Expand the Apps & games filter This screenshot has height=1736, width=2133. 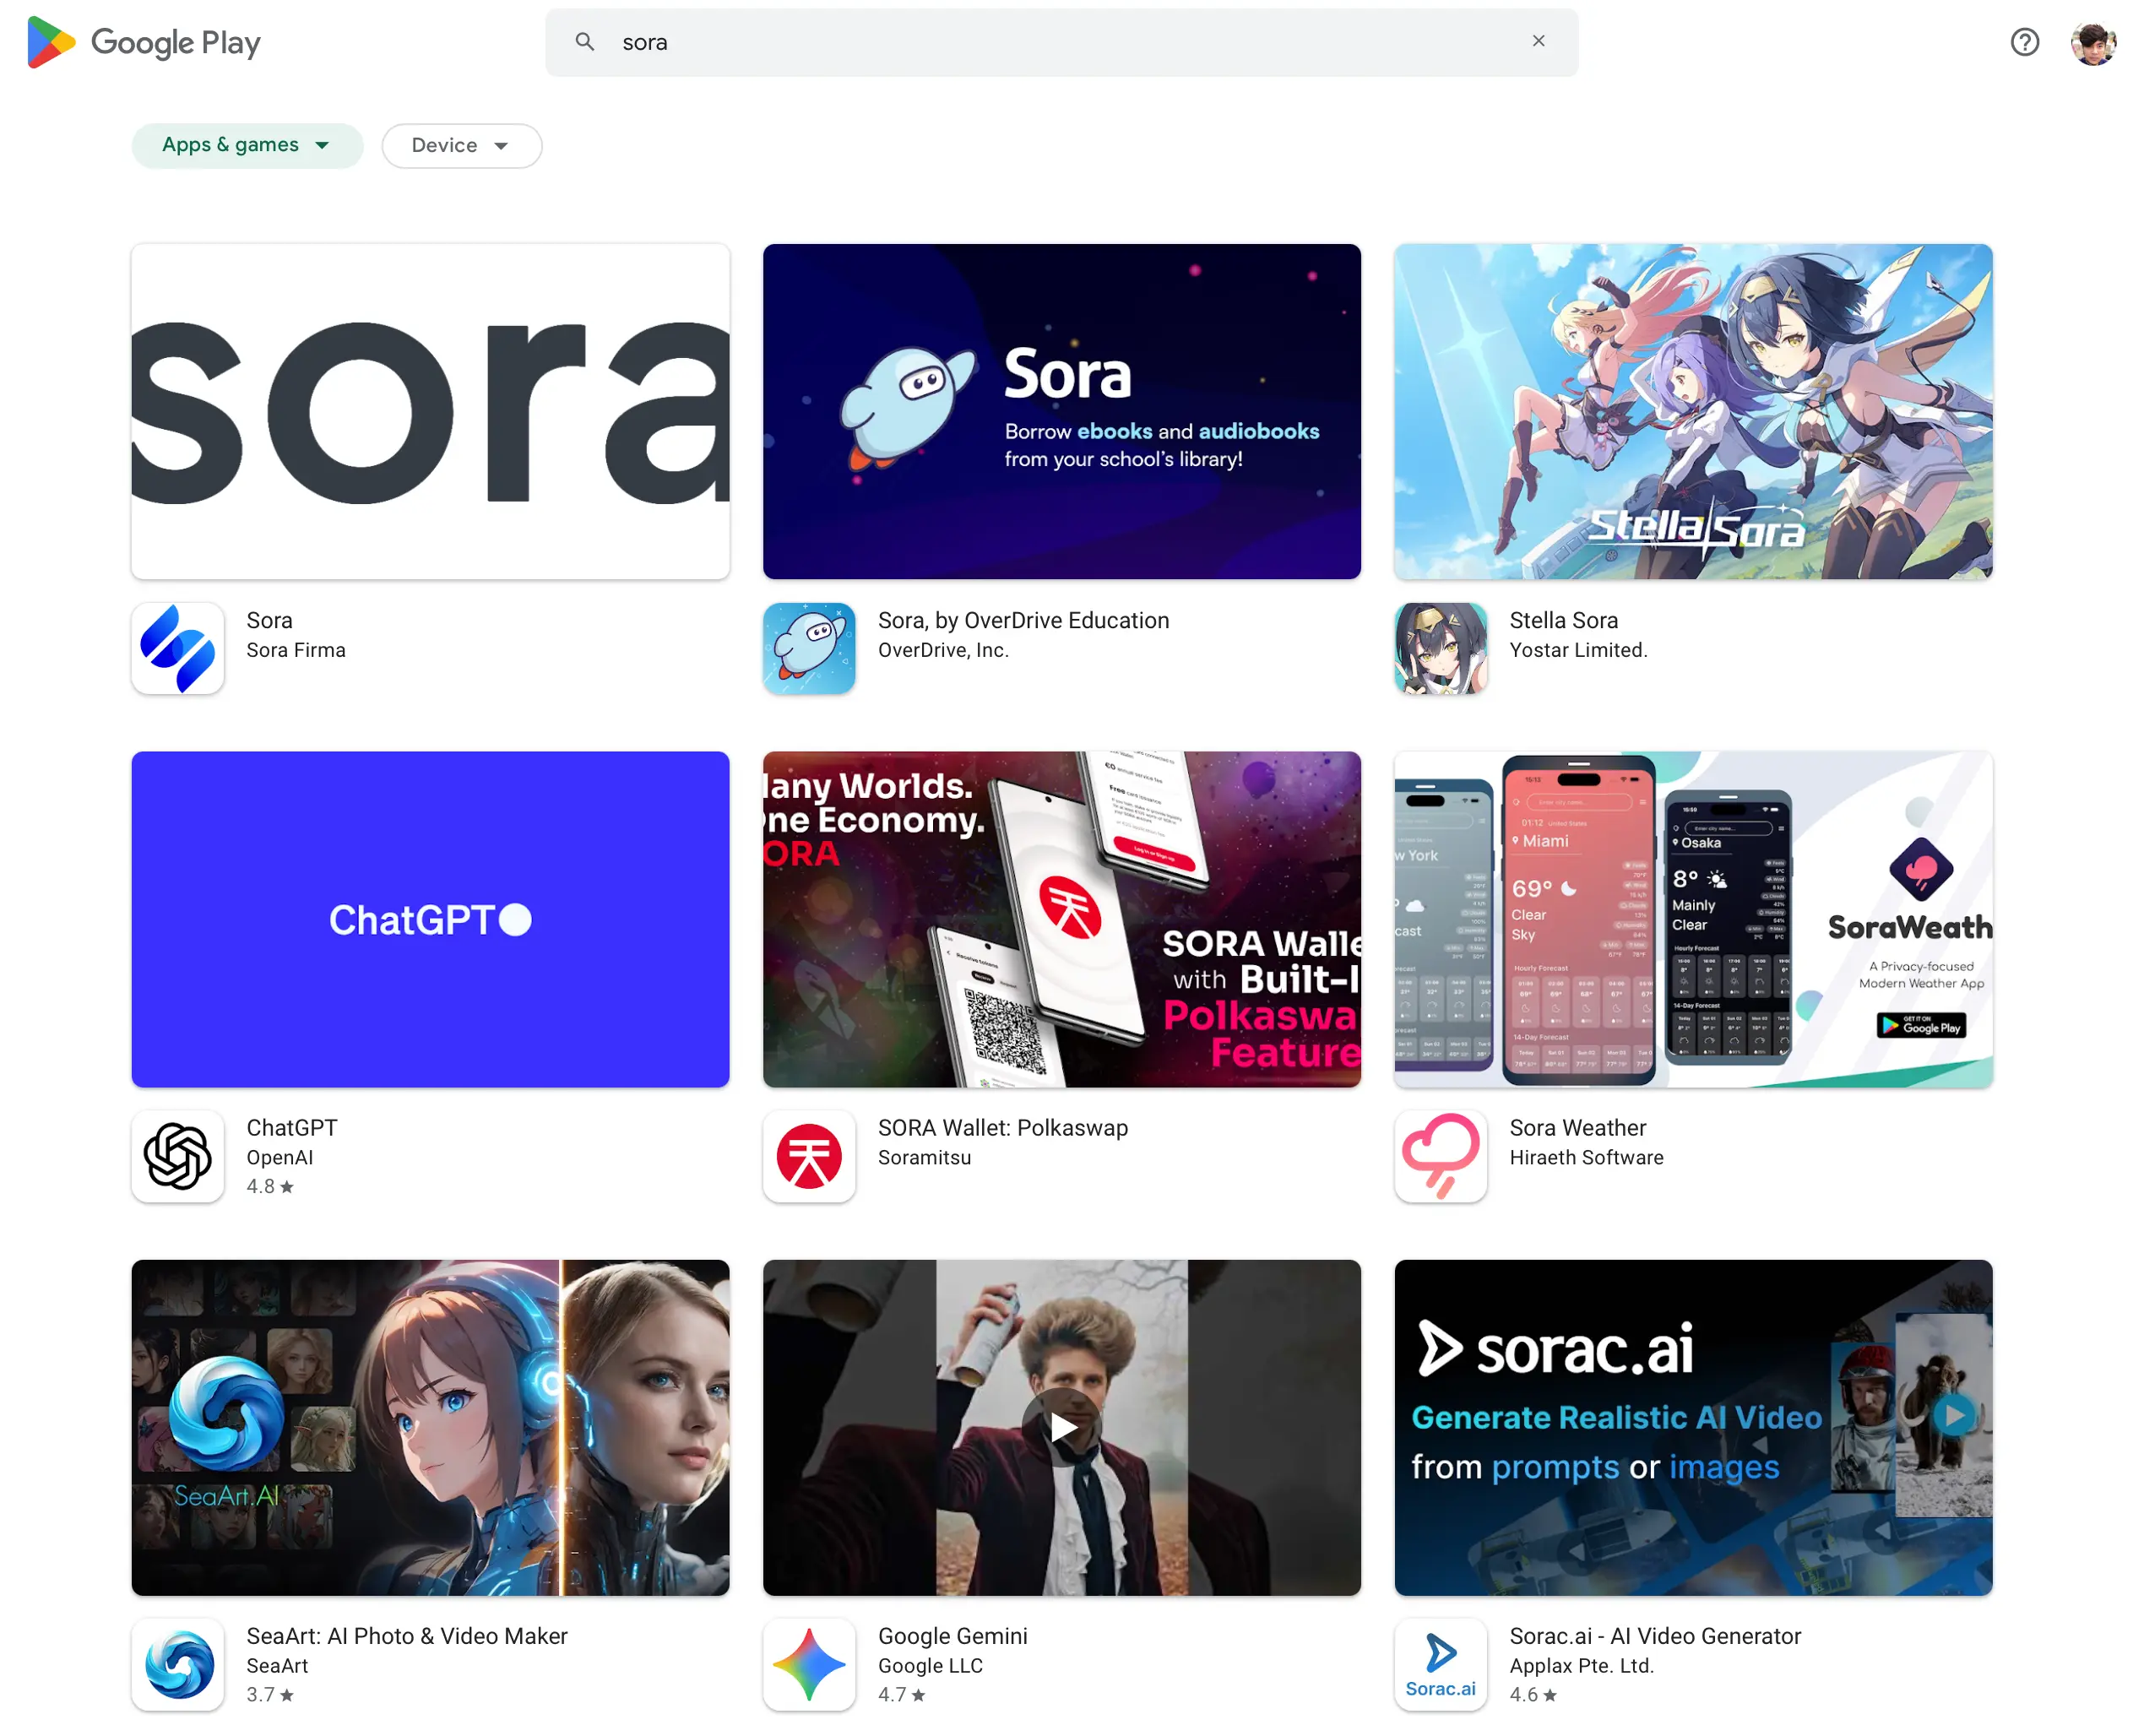[x=246, y=145]
